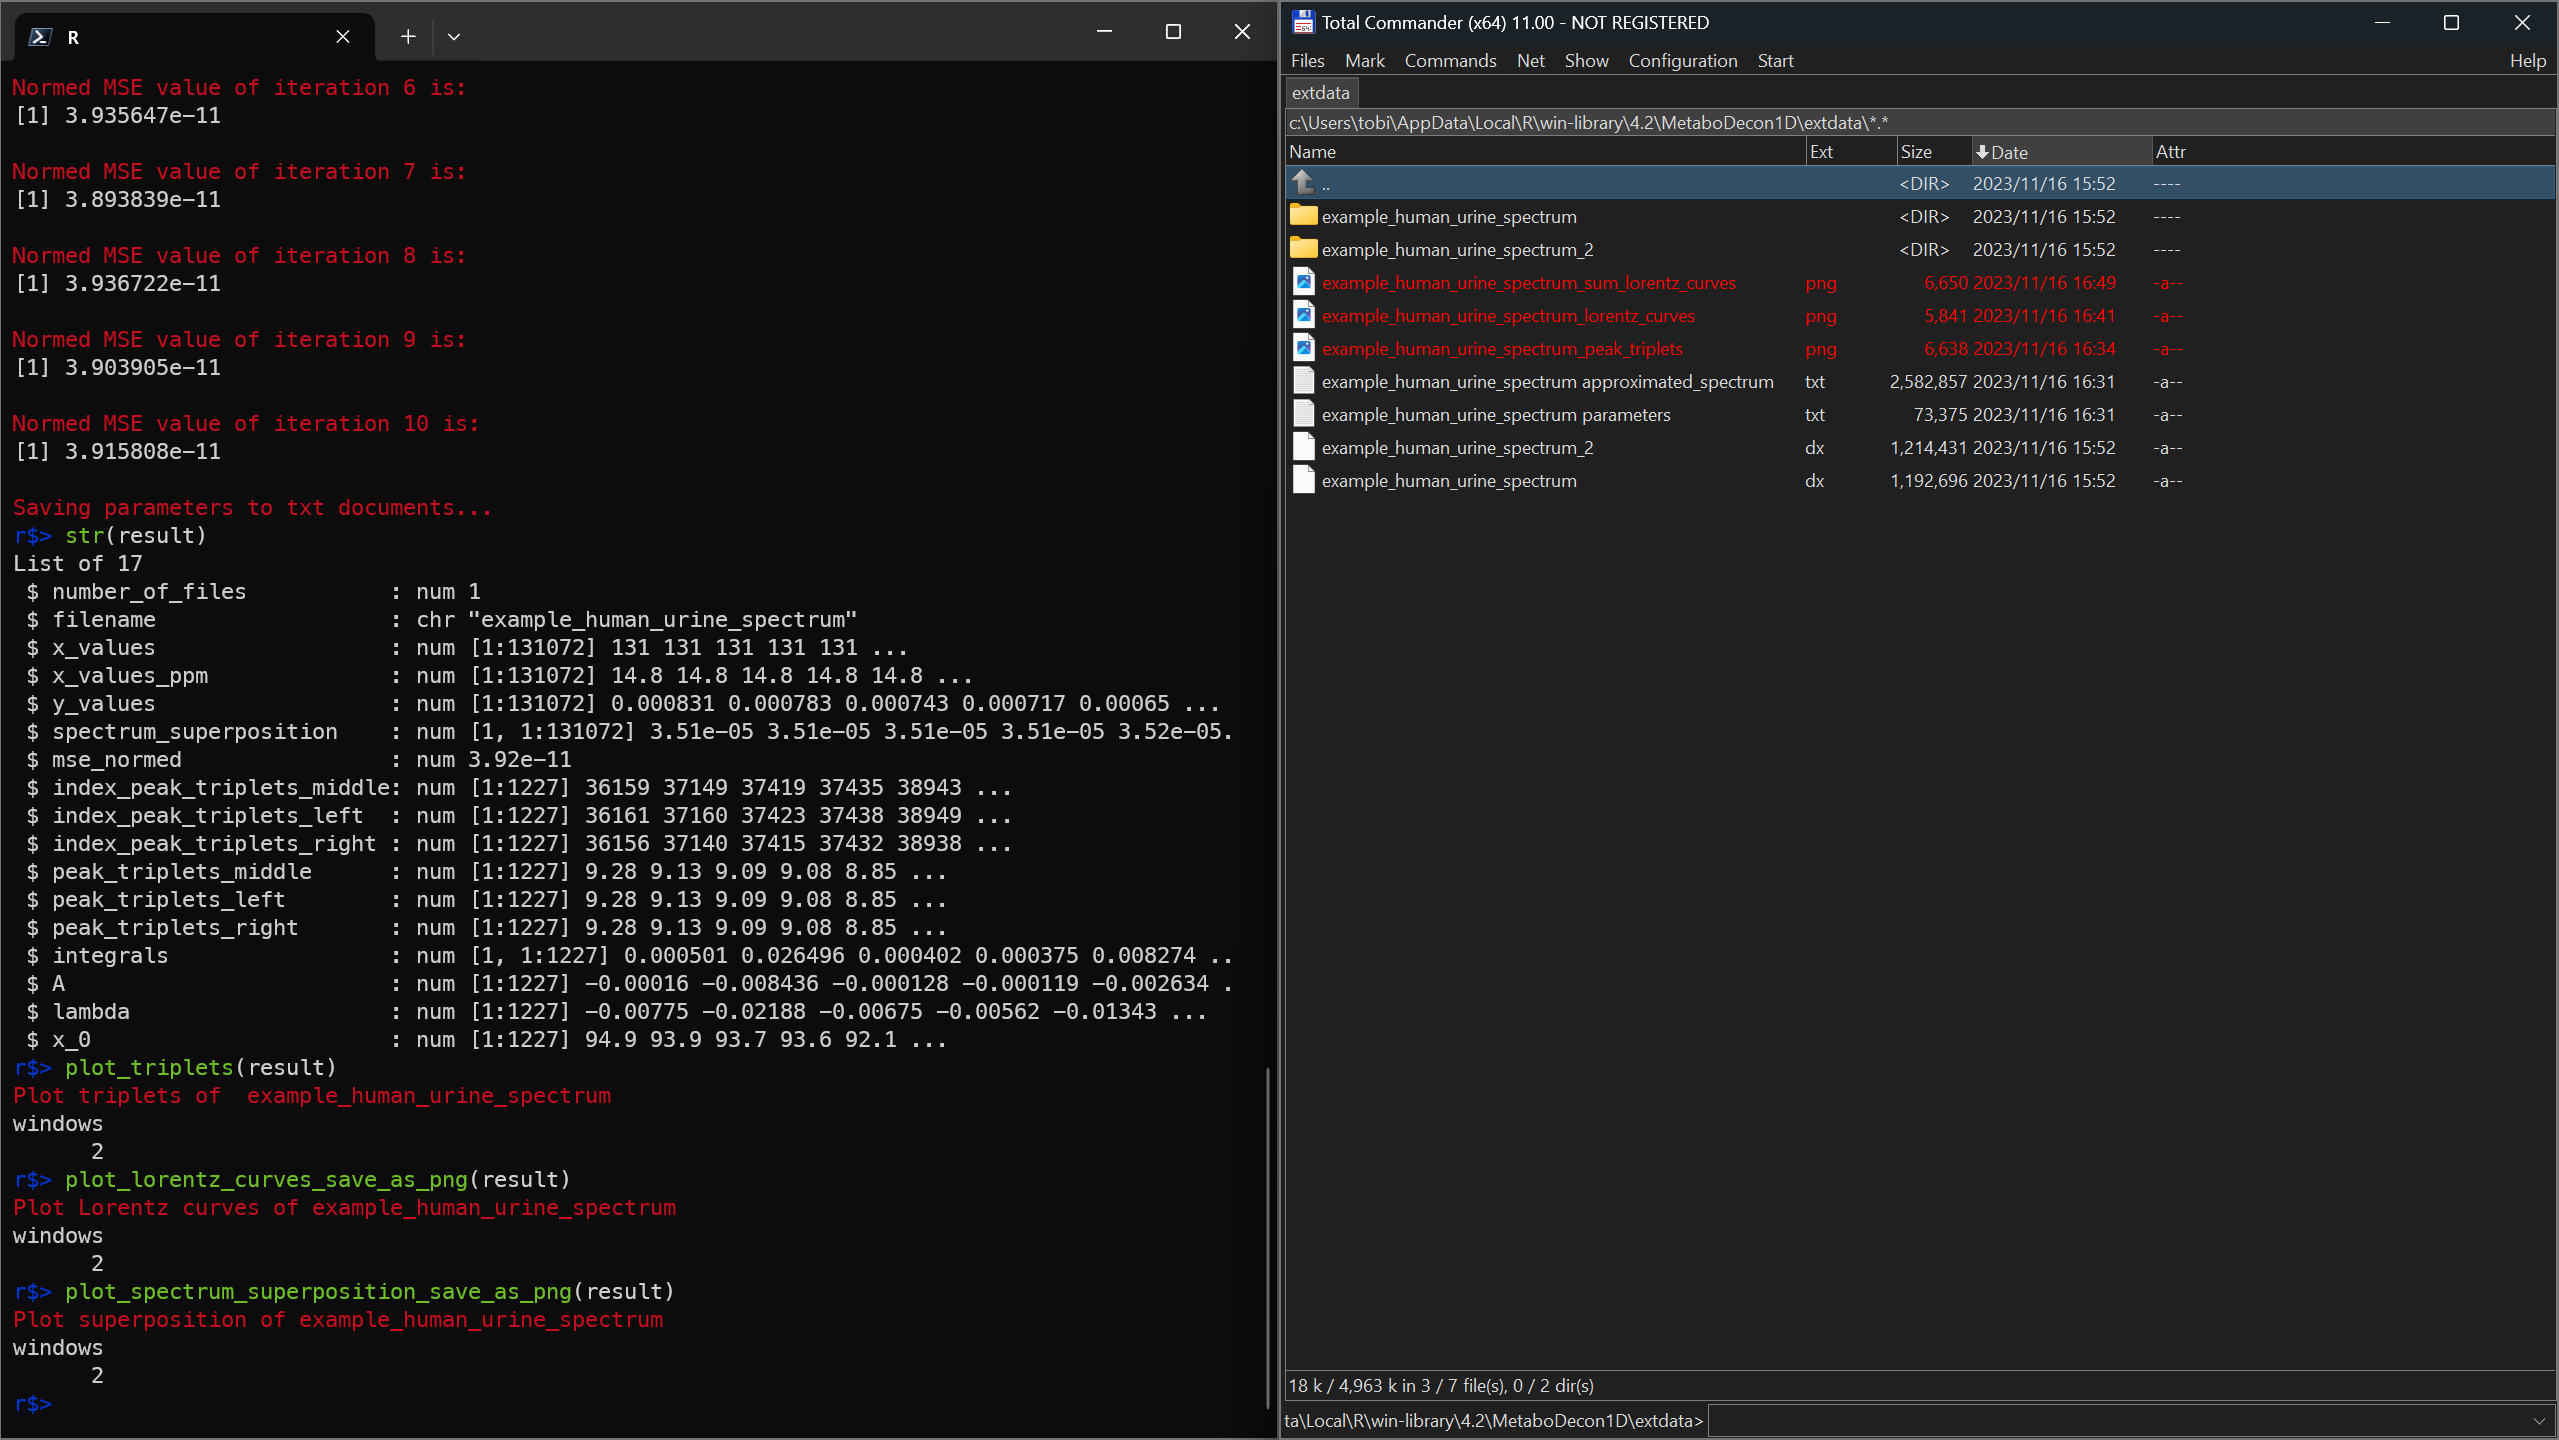
Task: Select the extdata folder tab
Action: click(x=1320, y=93)
